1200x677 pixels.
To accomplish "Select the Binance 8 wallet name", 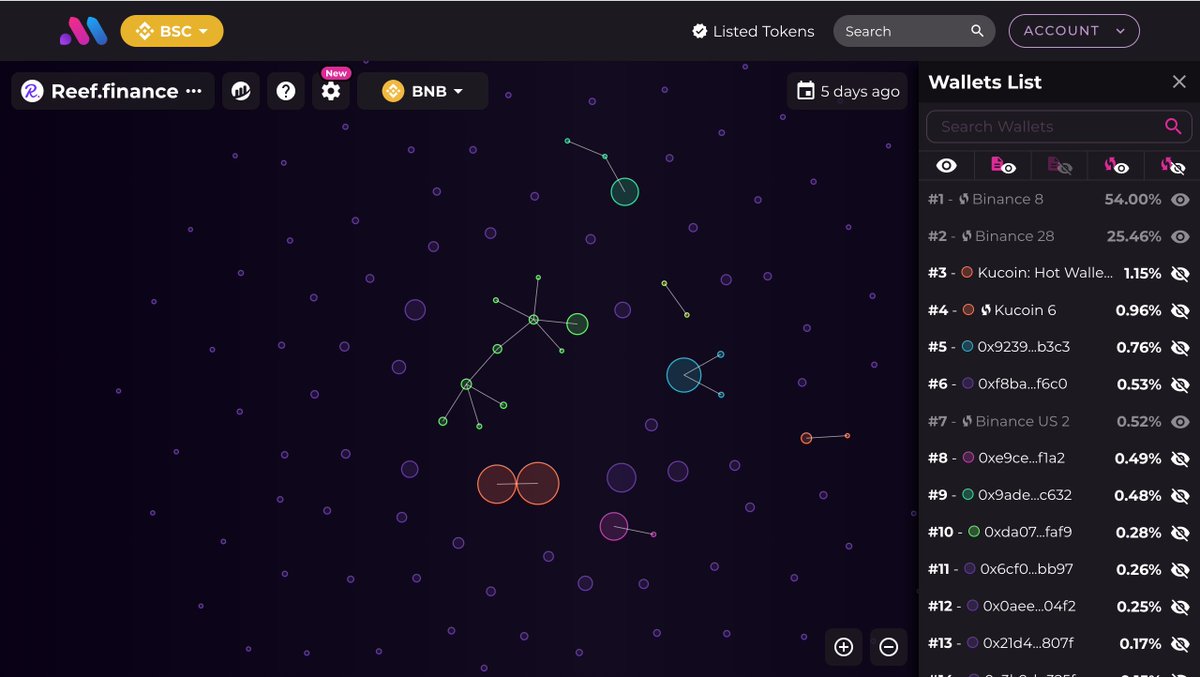I will pyautogui.click(x=1008, y=199).
